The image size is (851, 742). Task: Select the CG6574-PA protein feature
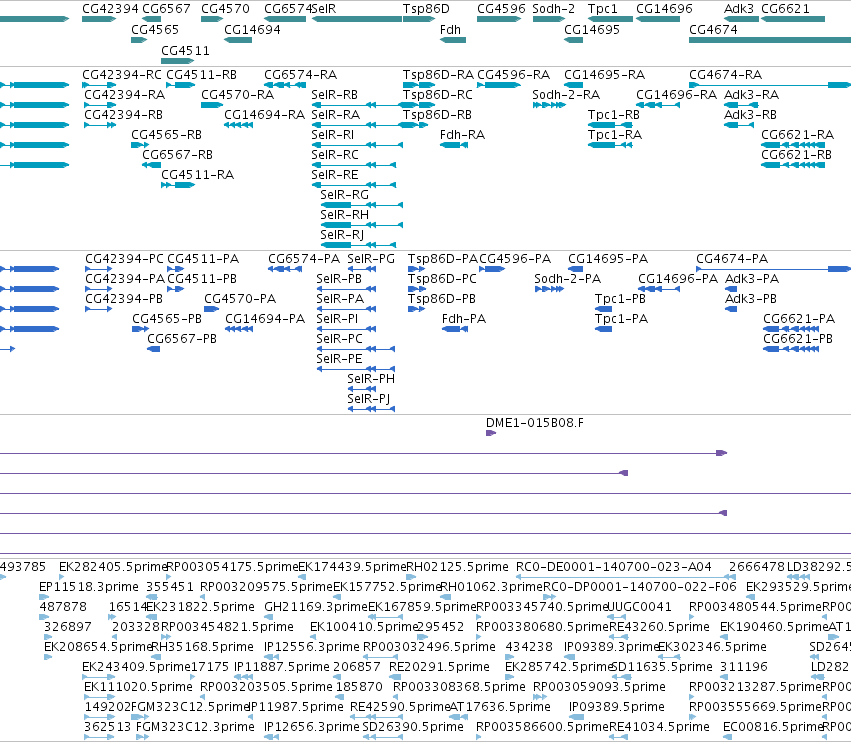[285, 269]
